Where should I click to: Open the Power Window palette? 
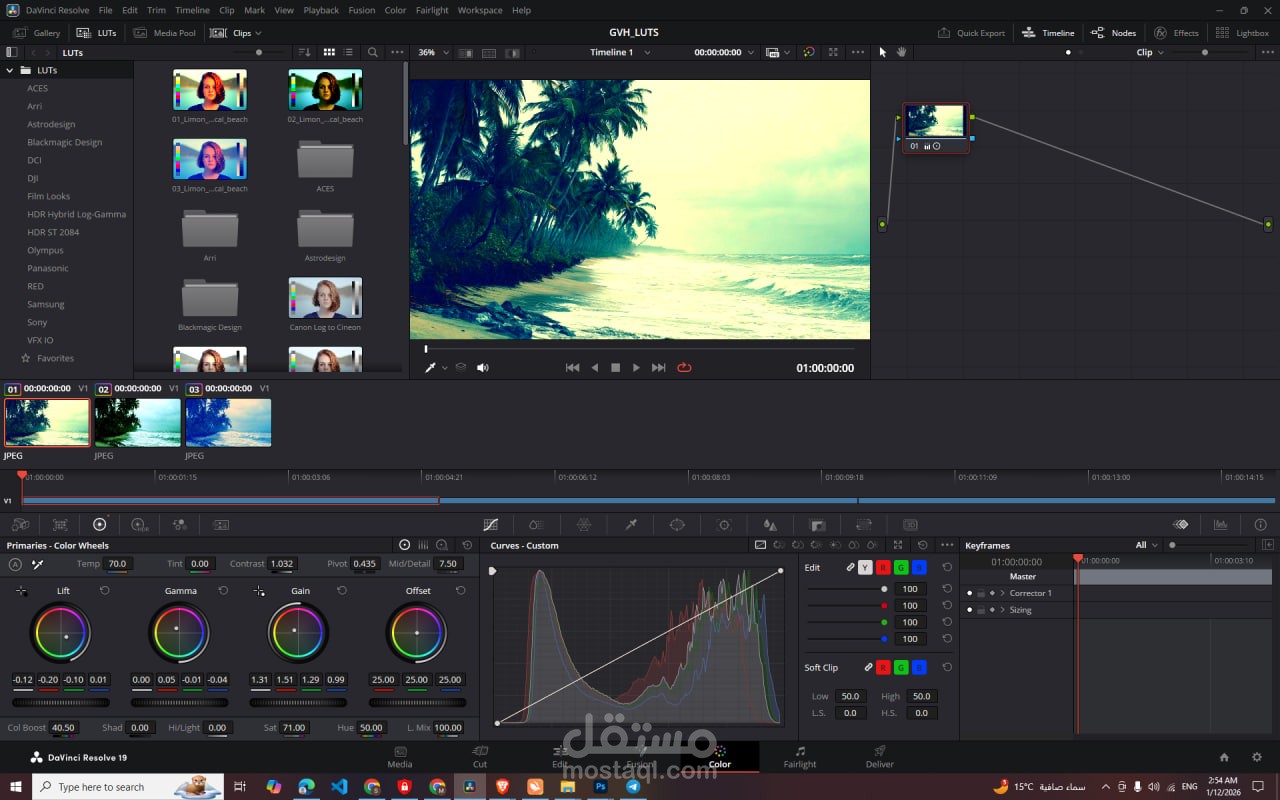(677, 524)
